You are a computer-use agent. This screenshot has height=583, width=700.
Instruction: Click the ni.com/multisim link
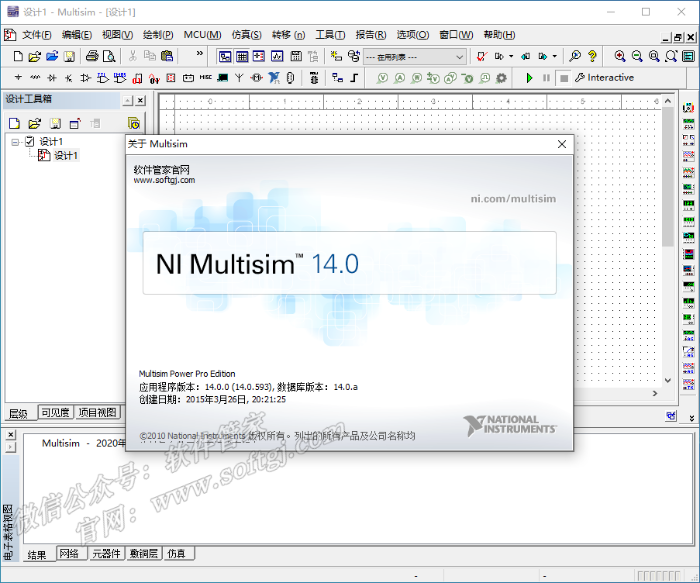point(513,199)
